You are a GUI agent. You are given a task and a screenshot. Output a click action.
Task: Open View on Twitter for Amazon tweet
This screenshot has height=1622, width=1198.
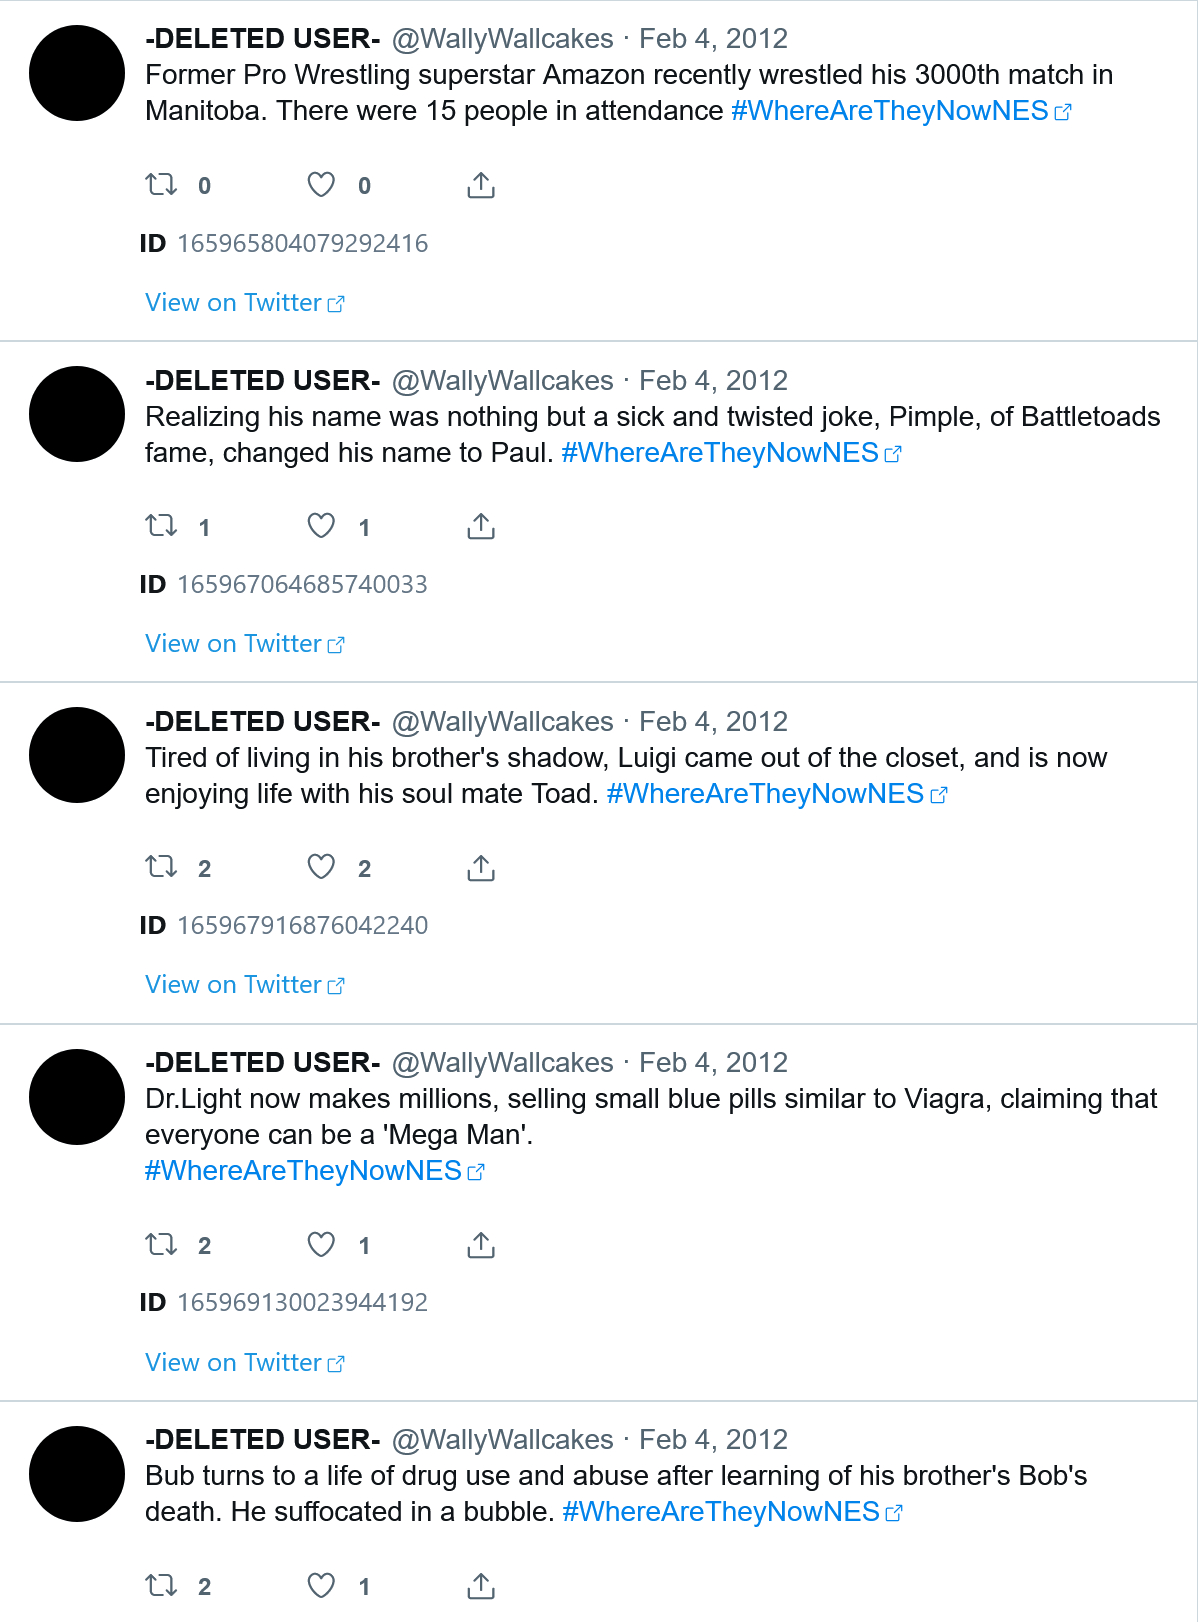[x=245, y=303]
